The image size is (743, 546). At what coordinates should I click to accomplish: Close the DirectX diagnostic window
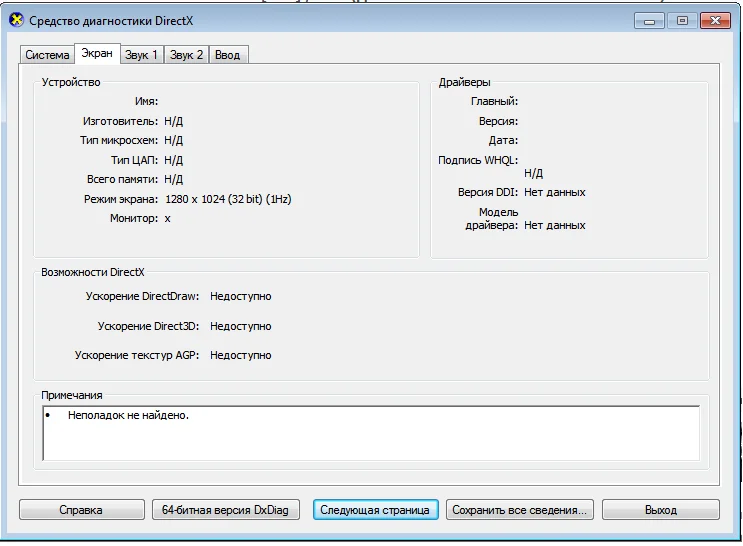point(716,21)
